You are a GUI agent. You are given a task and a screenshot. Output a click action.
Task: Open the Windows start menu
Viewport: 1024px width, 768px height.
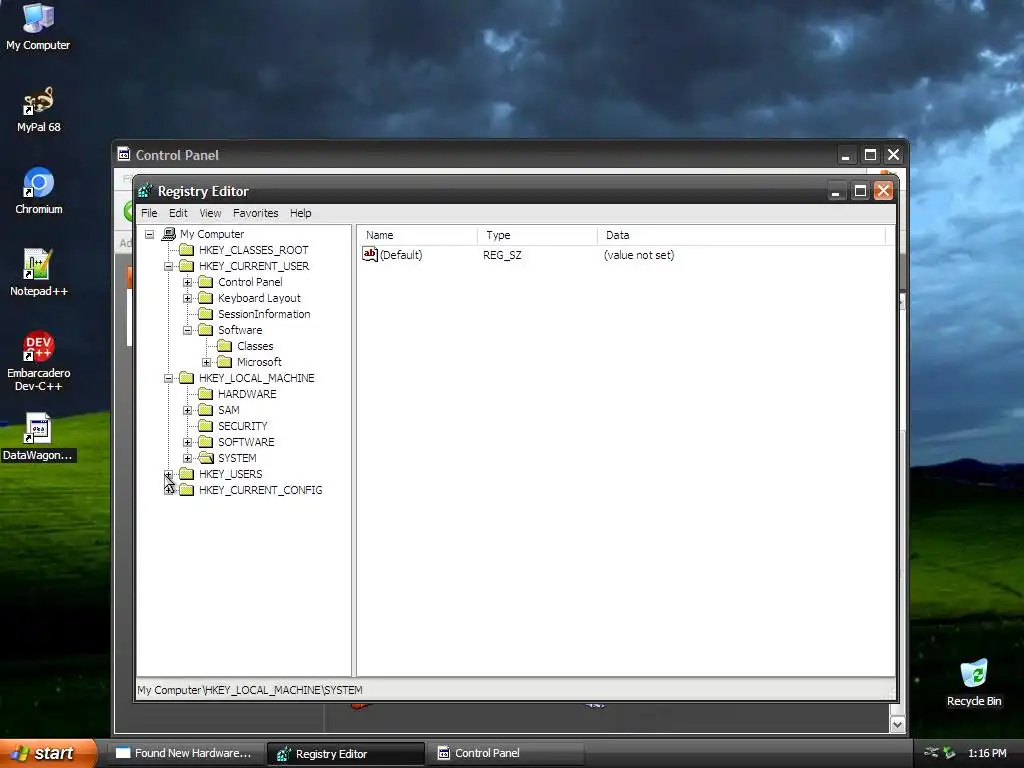point(49,753)
